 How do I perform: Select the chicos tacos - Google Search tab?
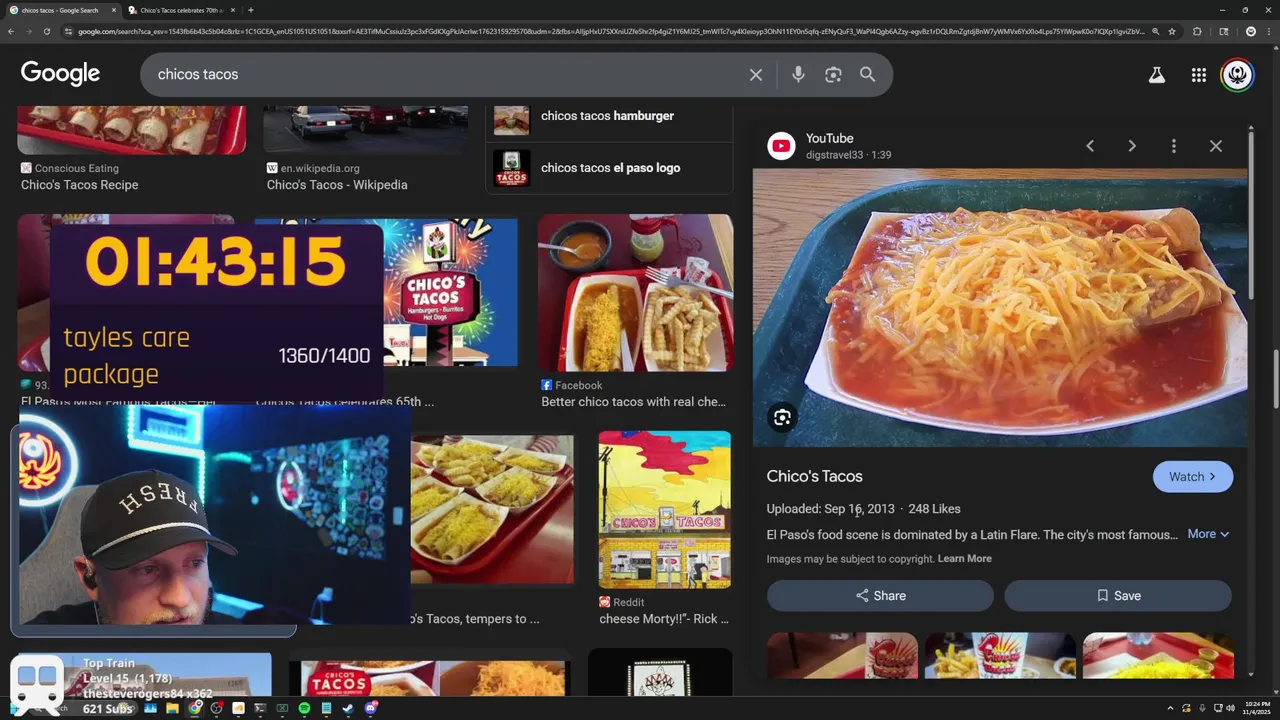(60, 10)
